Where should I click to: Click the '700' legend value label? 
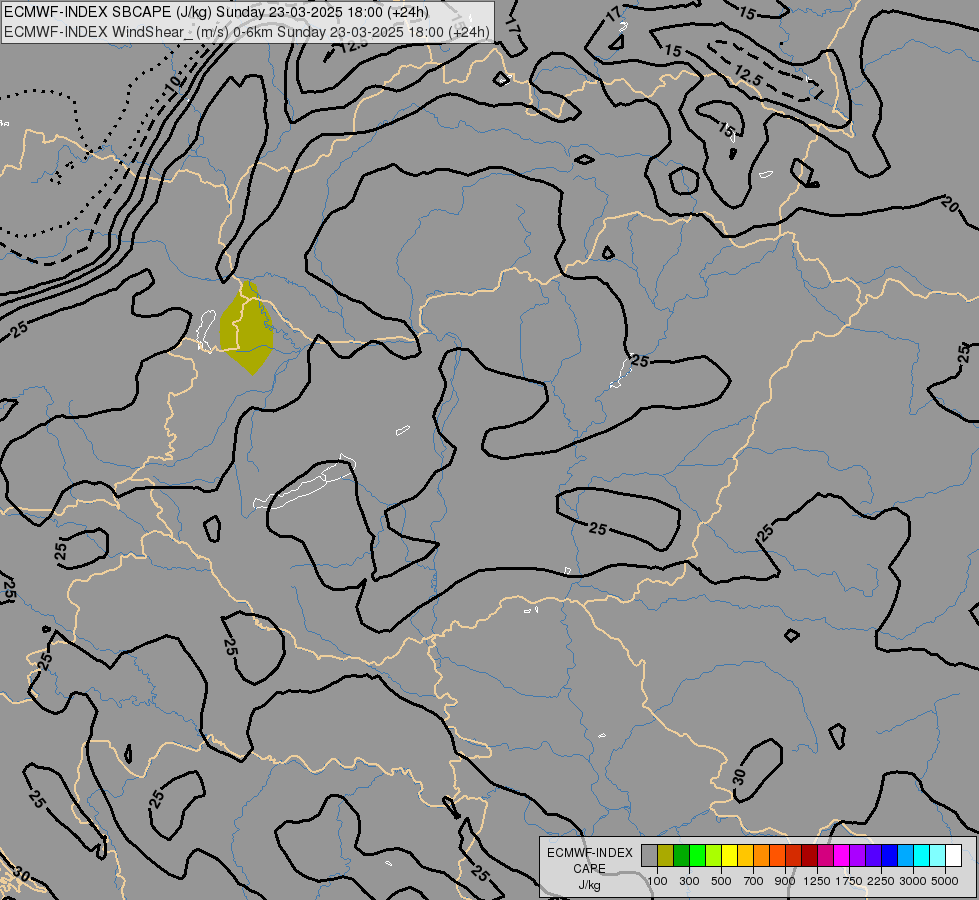(x=754, y=881)
